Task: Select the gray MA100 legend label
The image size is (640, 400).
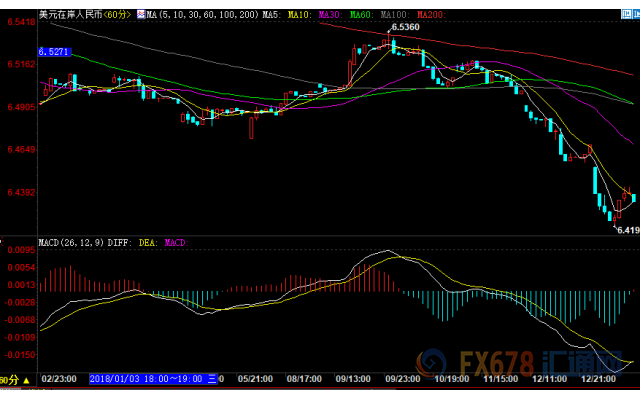Action: [395, 15]
